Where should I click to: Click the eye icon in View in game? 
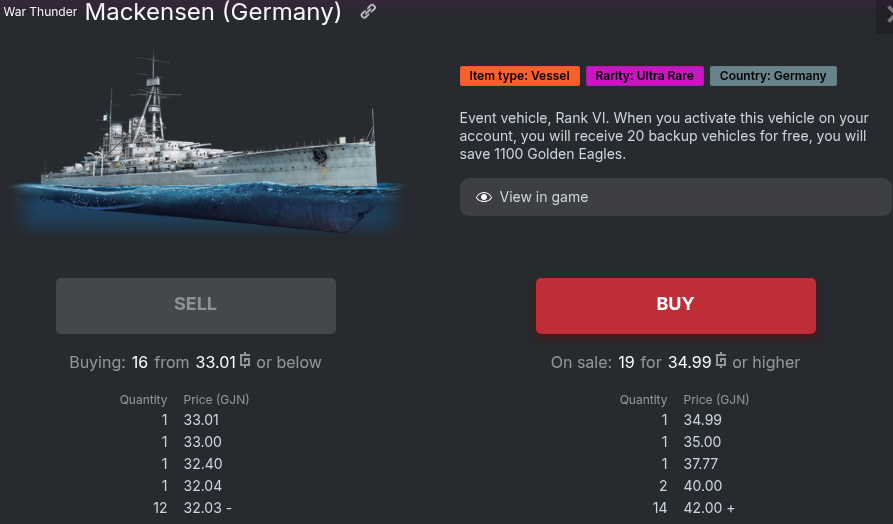coord(484,197)
